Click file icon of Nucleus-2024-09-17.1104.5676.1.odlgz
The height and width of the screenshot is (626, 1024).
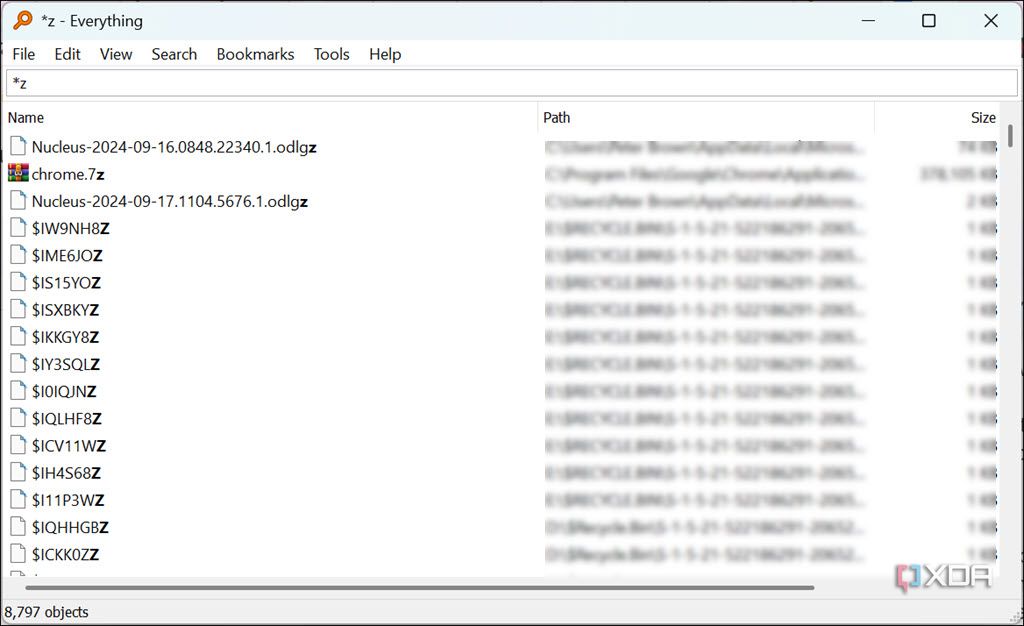18,200
